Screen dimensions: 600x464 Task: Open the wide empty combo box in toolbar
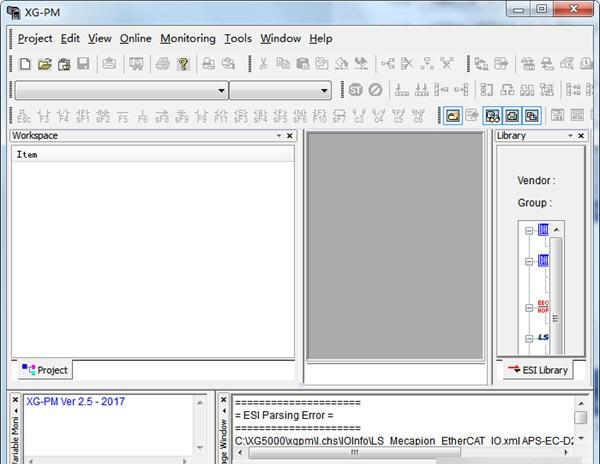(121, 90)
